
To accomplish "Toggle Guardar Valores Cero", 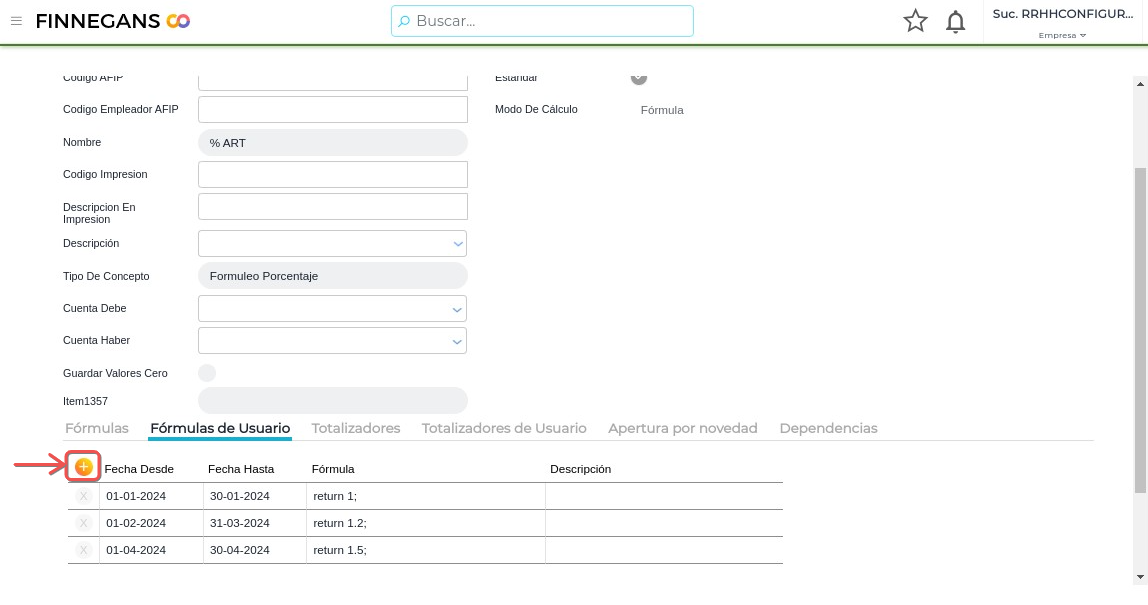I will coord(207,373).
